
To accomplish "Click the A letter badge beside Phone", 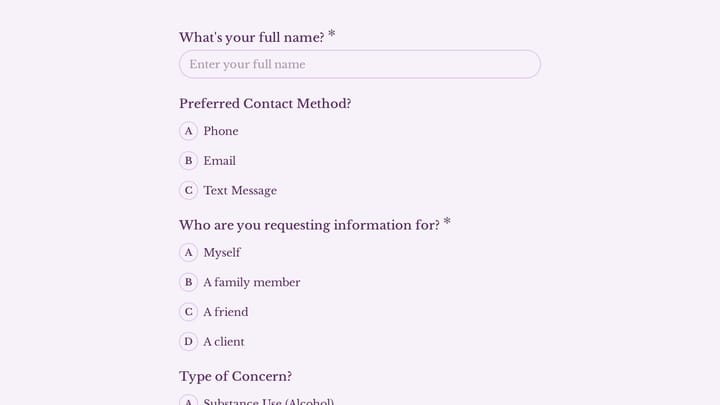I will point(188,131).
